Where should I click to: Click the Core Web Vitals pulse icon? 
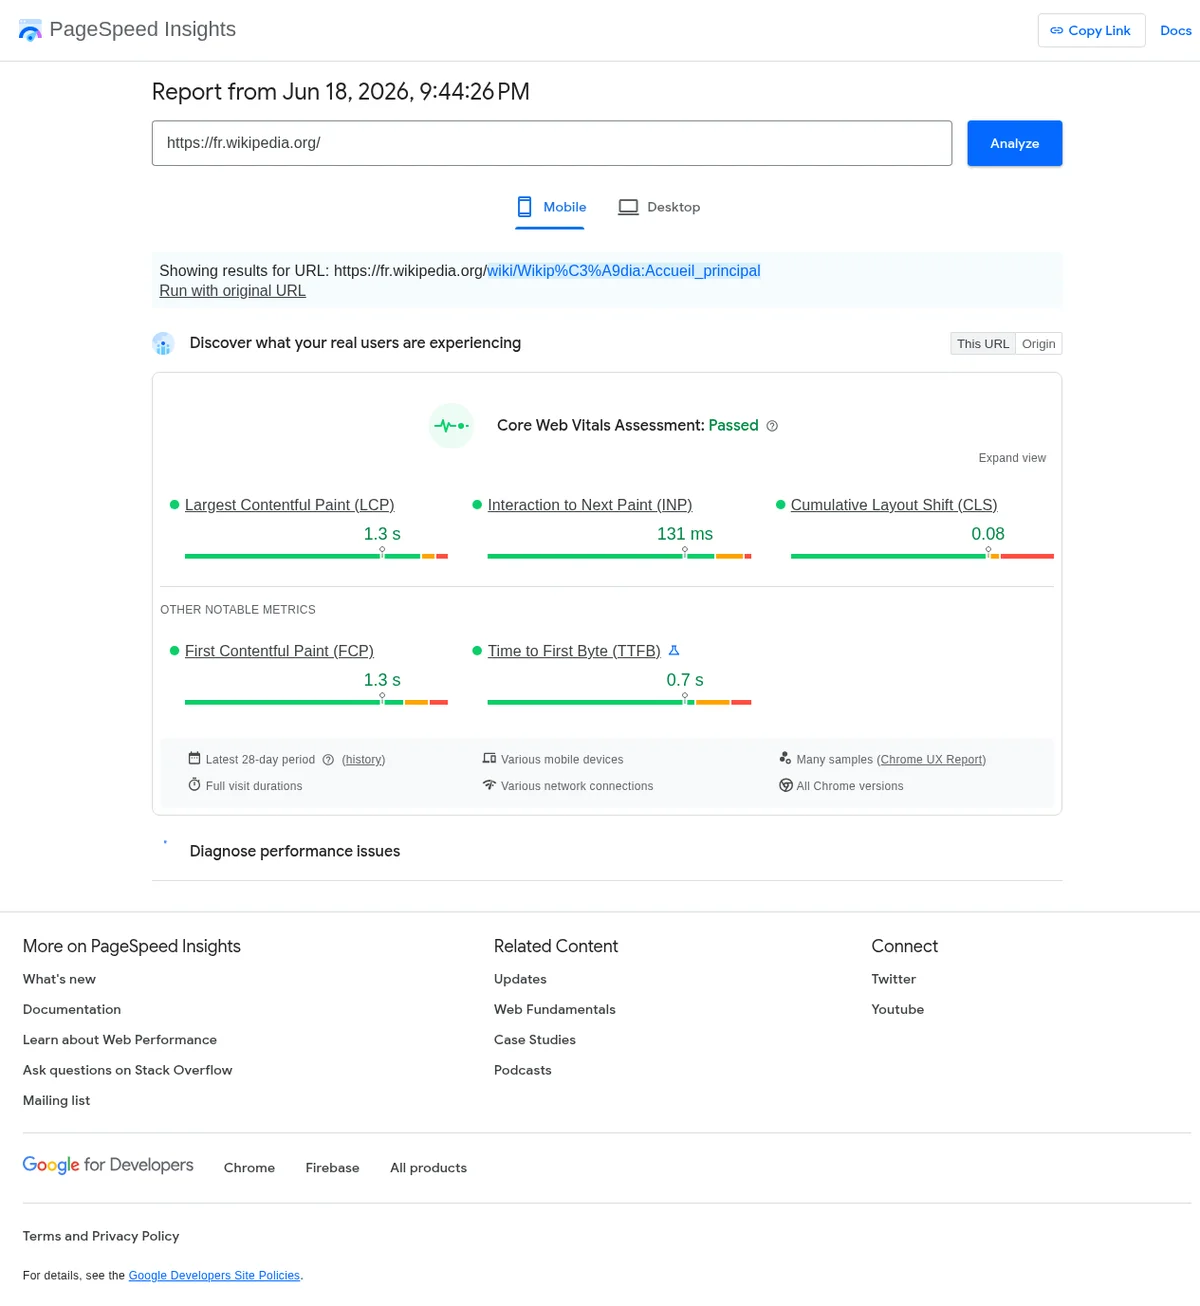[451, 426]
